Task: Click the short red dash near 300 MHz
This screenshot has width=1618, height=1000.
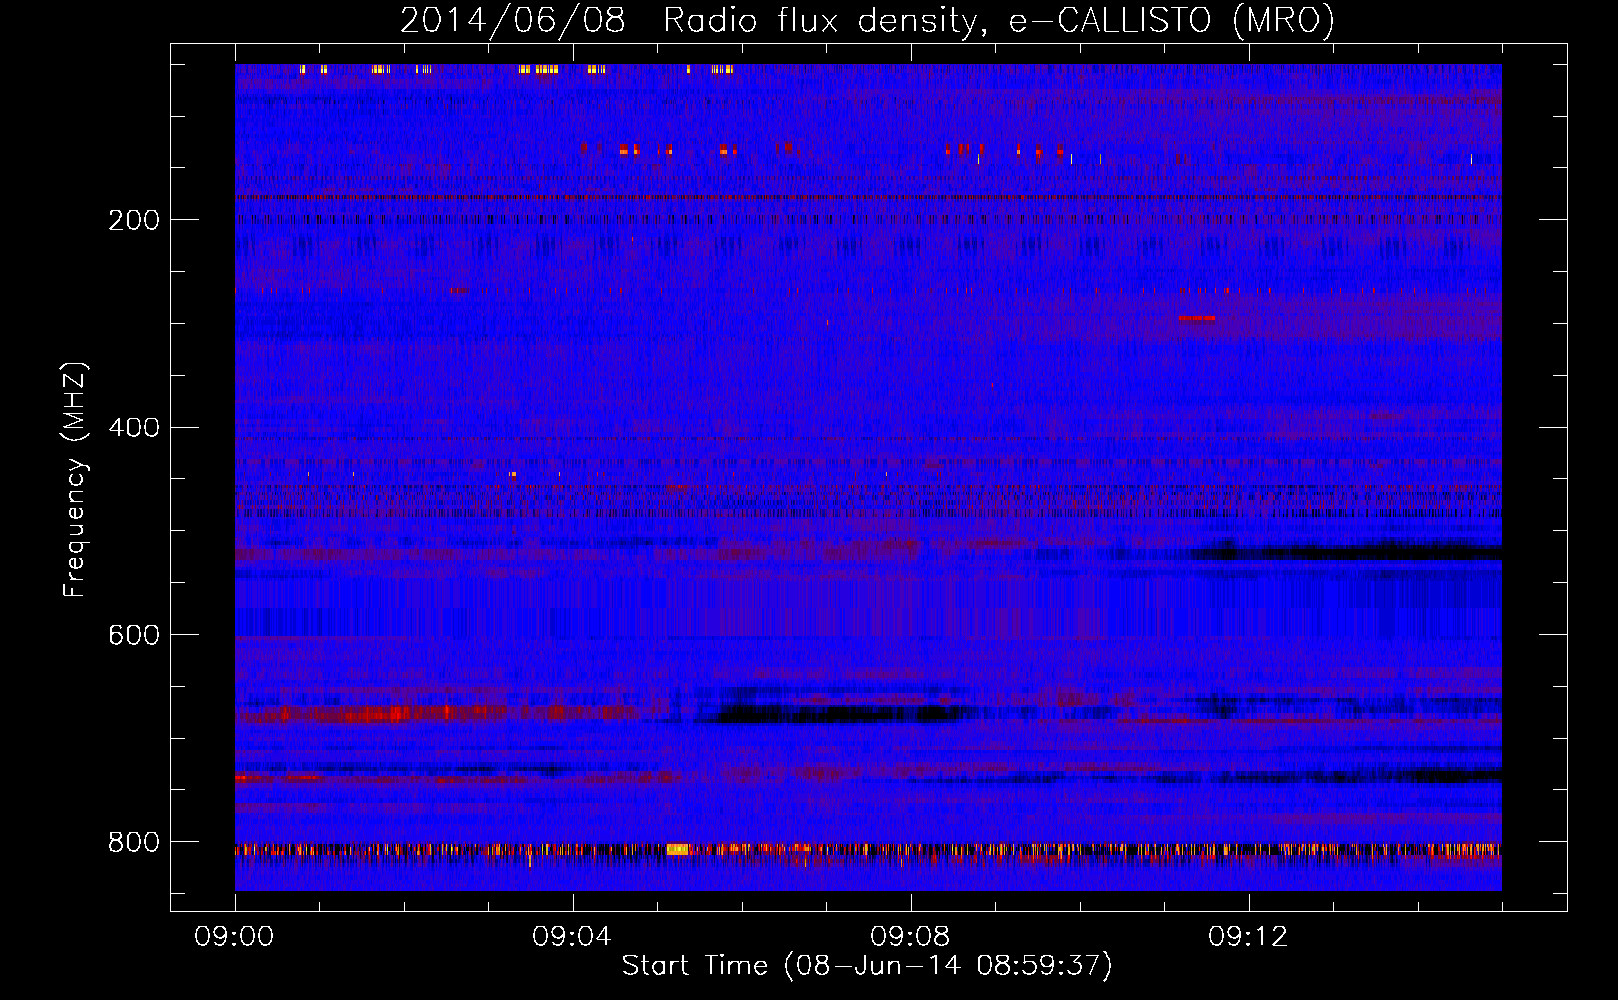Action: tap(1197, 318)
